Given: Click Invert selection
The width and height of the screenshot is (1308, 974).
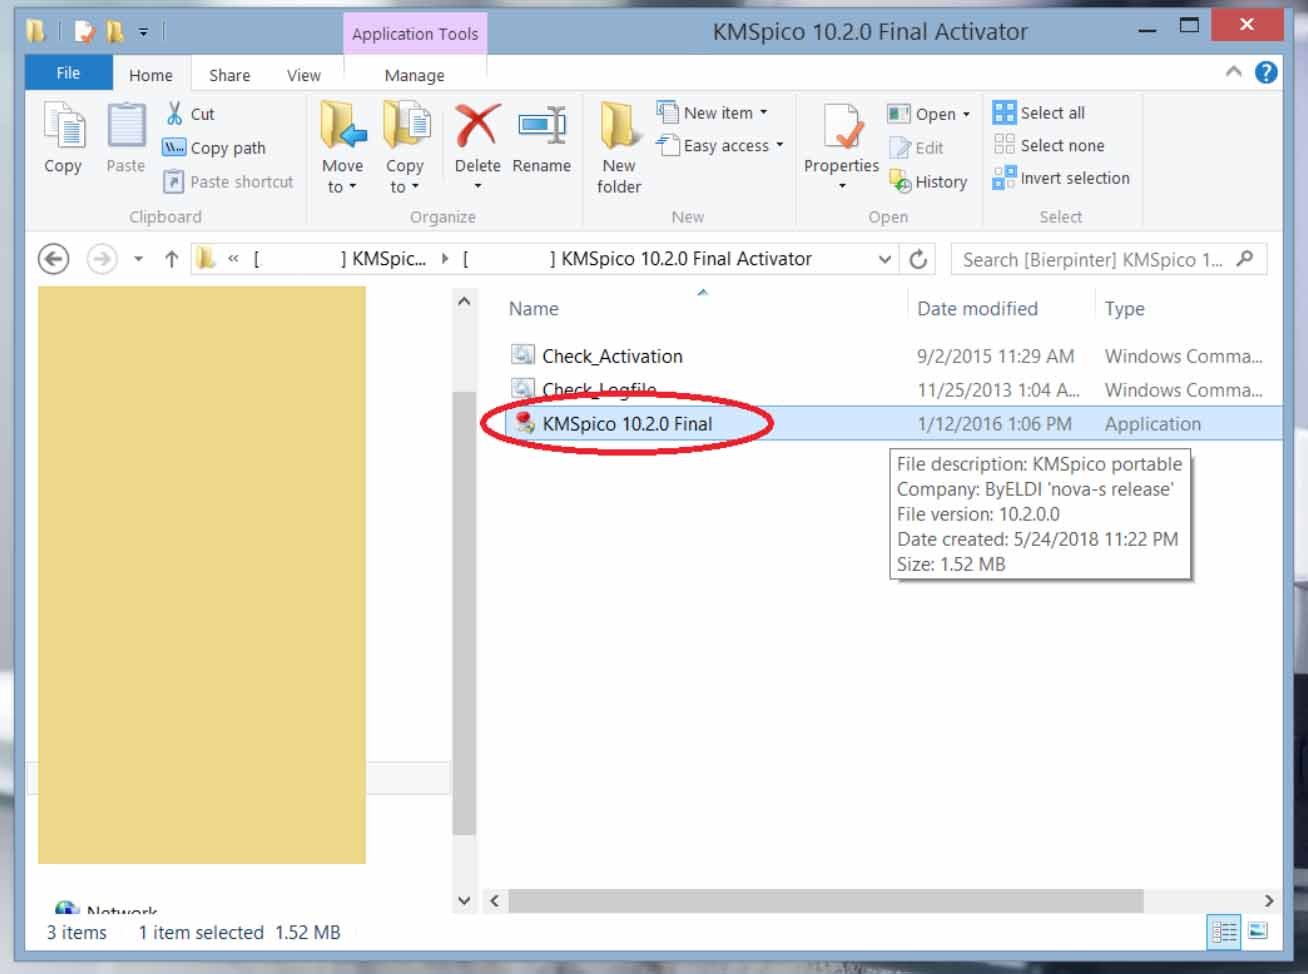Looking at the screenshot, I should tap(1061, 178).
